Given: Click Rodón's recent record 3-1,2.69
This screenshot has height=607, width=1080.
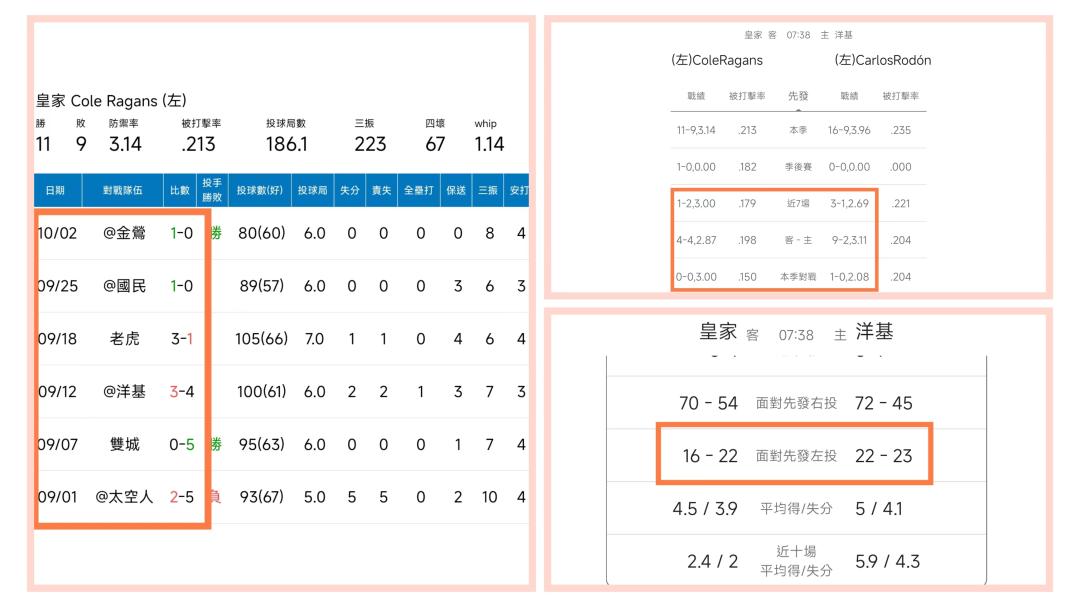Looking at the screenshot, I should point(849,203).
